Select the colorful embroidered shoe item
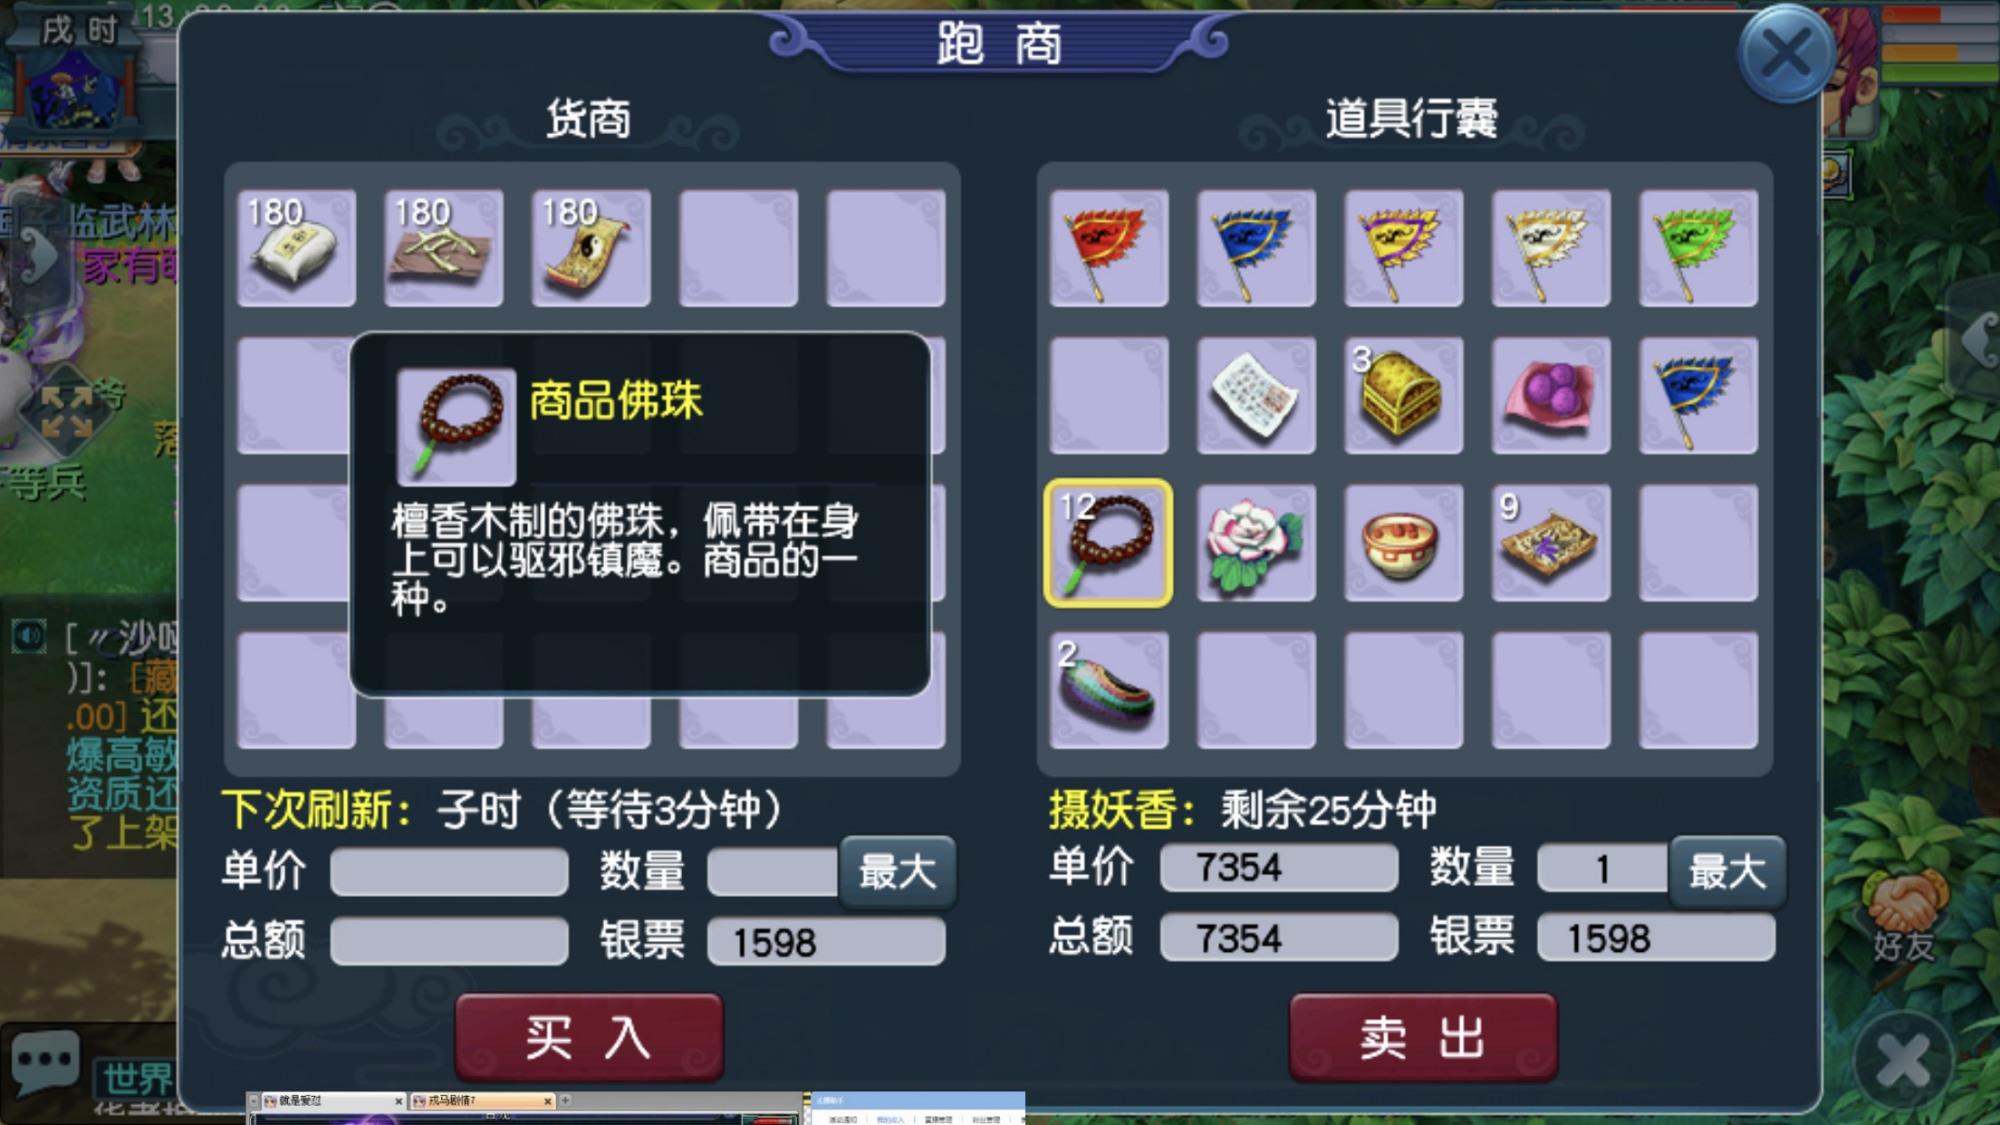Screen dimensions: 2000x1125 (1108, 690)
